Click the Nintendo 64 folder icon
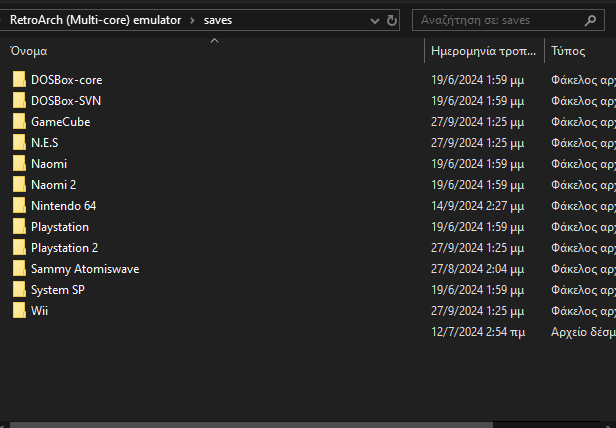The height and width of the screenshot is (428, 616). [19, 205]
